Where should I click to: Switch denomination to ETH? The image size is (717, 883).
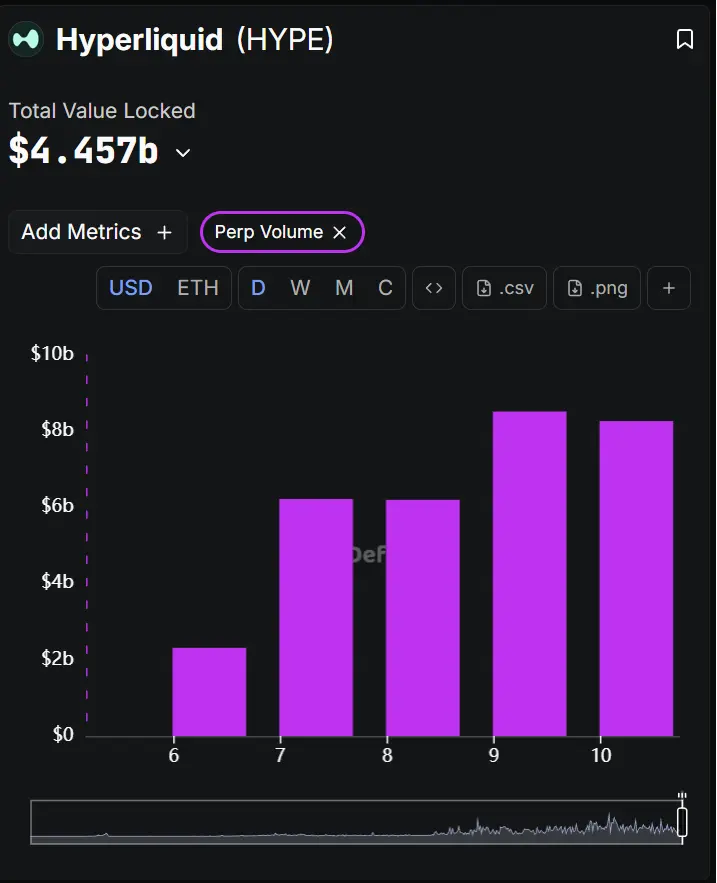(x=198, y=288)
